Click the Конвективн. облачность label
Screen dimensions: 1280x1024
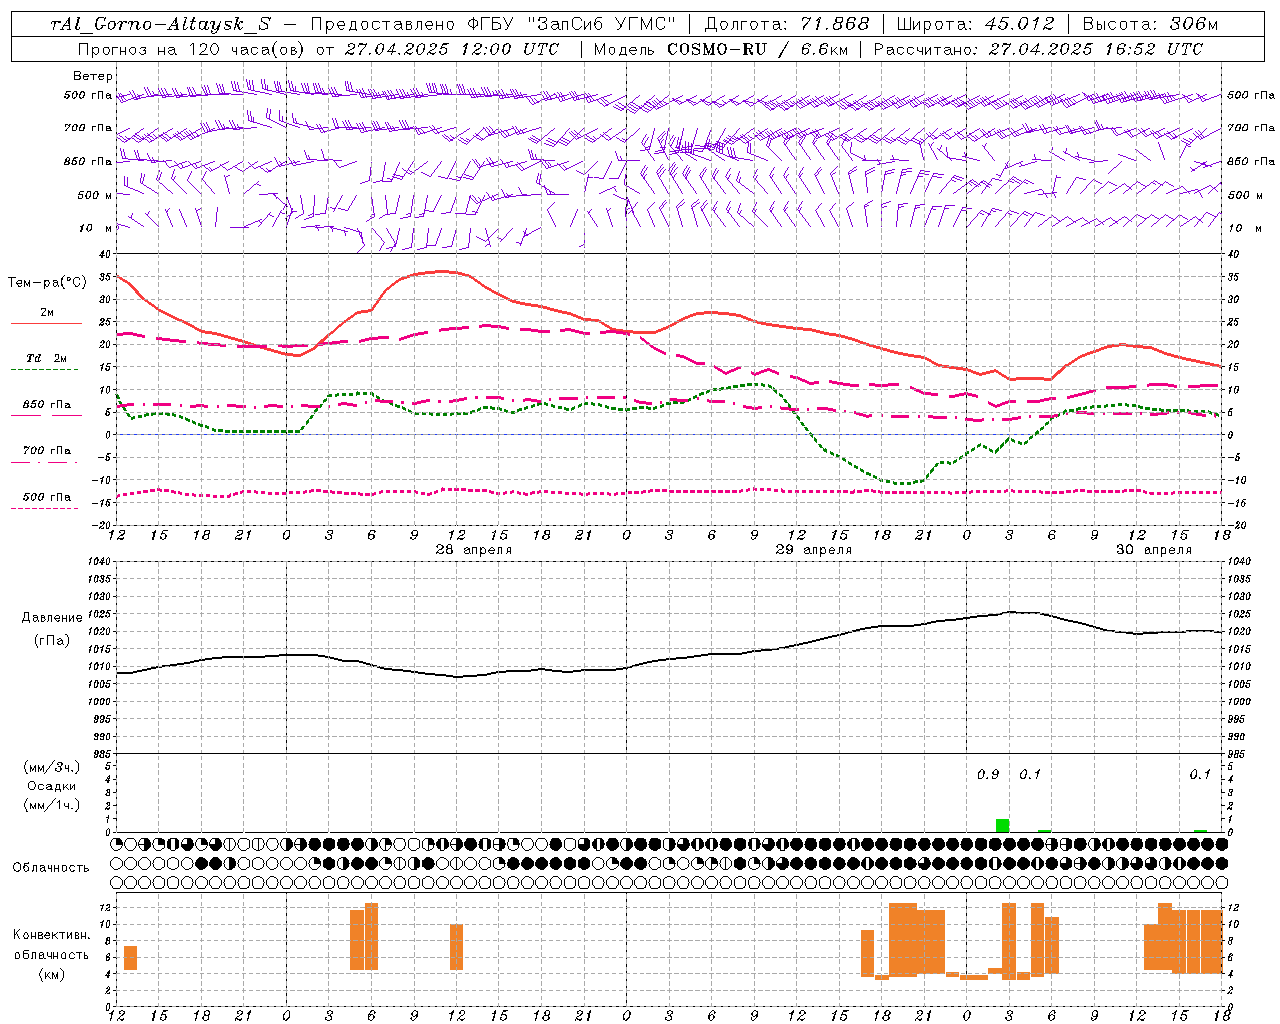tap(51, 945)
